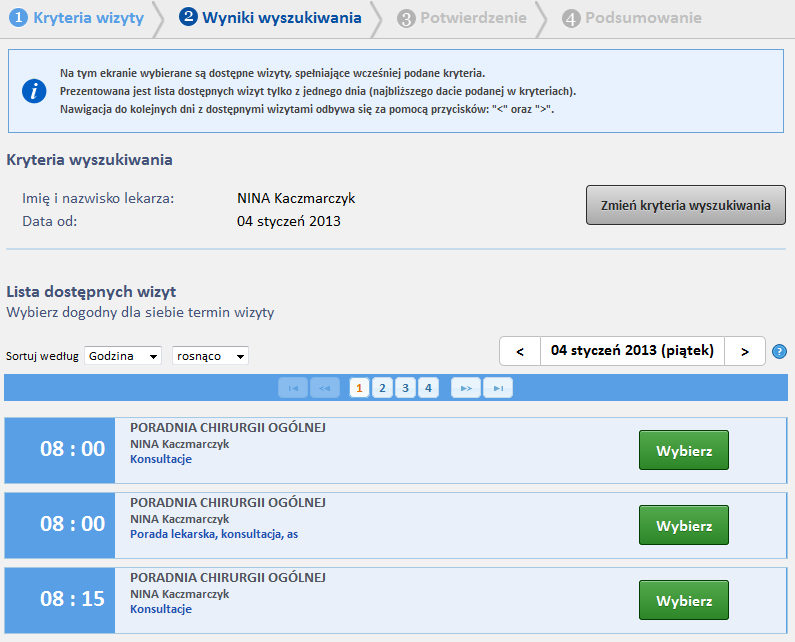Open step 4 Podsumowanie tab
The image size is (795, 642).
click(632, 18)
